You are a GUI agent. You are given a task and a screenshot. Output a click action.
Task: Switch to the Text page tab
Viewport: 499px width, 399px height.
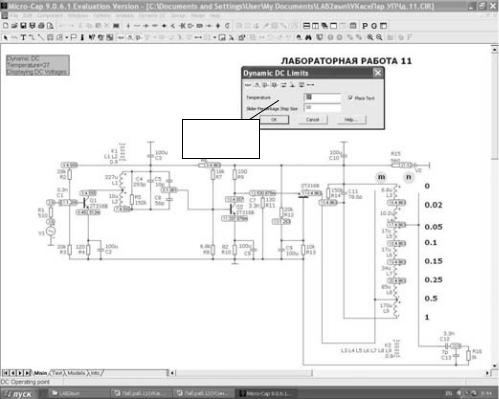pyautogui.click(x=57, y=373)
